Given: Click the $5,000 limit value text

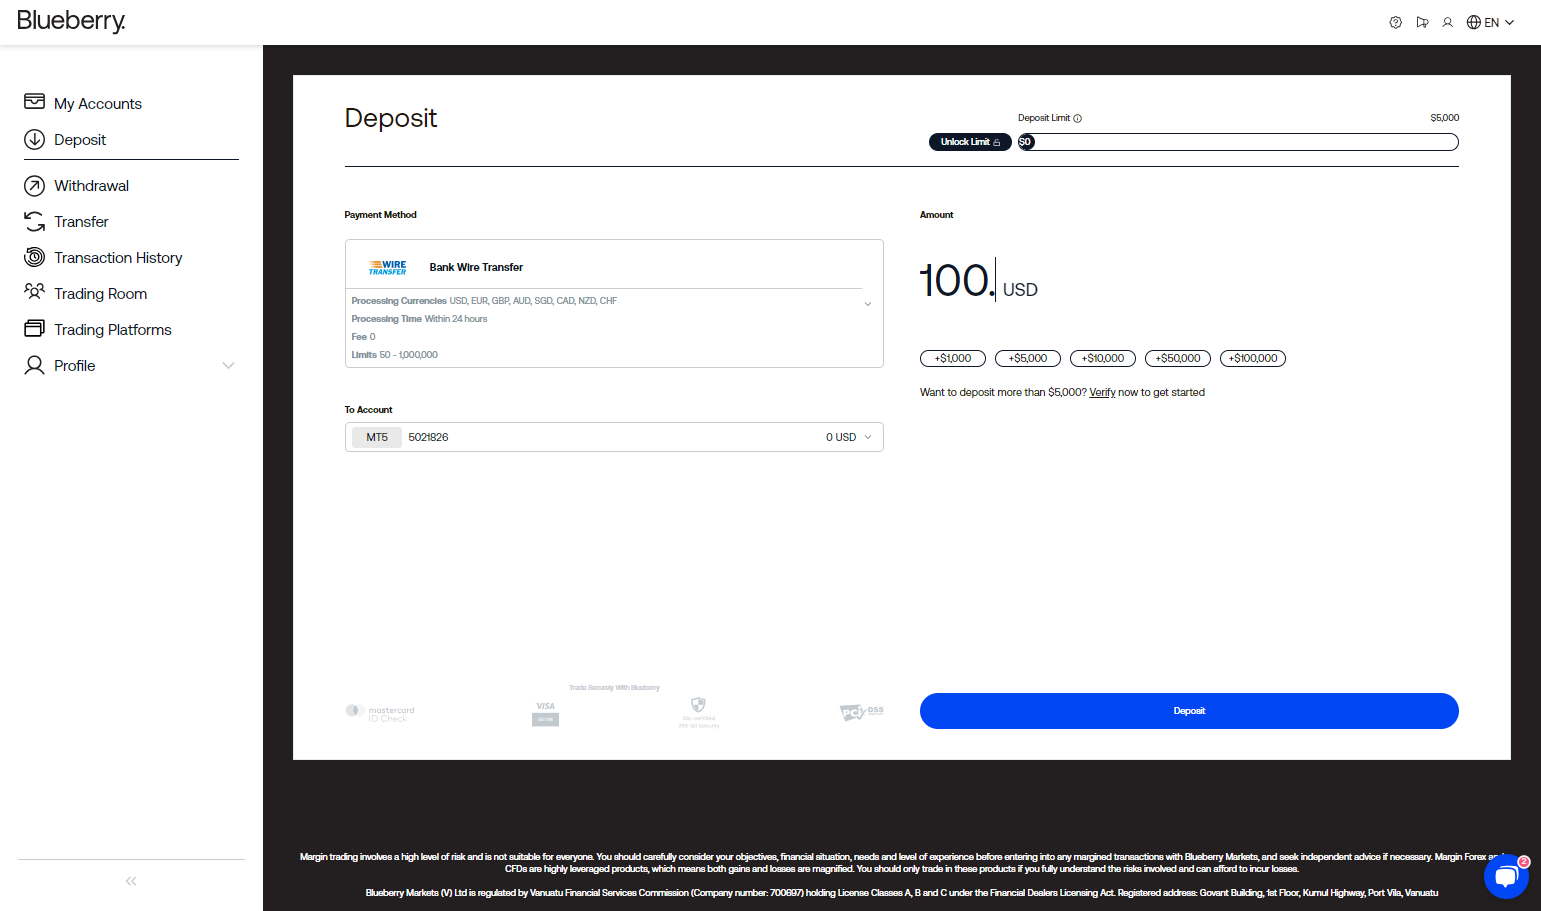Looking at the screenshot, I should pyautogui.click(x=1444, y=118).
